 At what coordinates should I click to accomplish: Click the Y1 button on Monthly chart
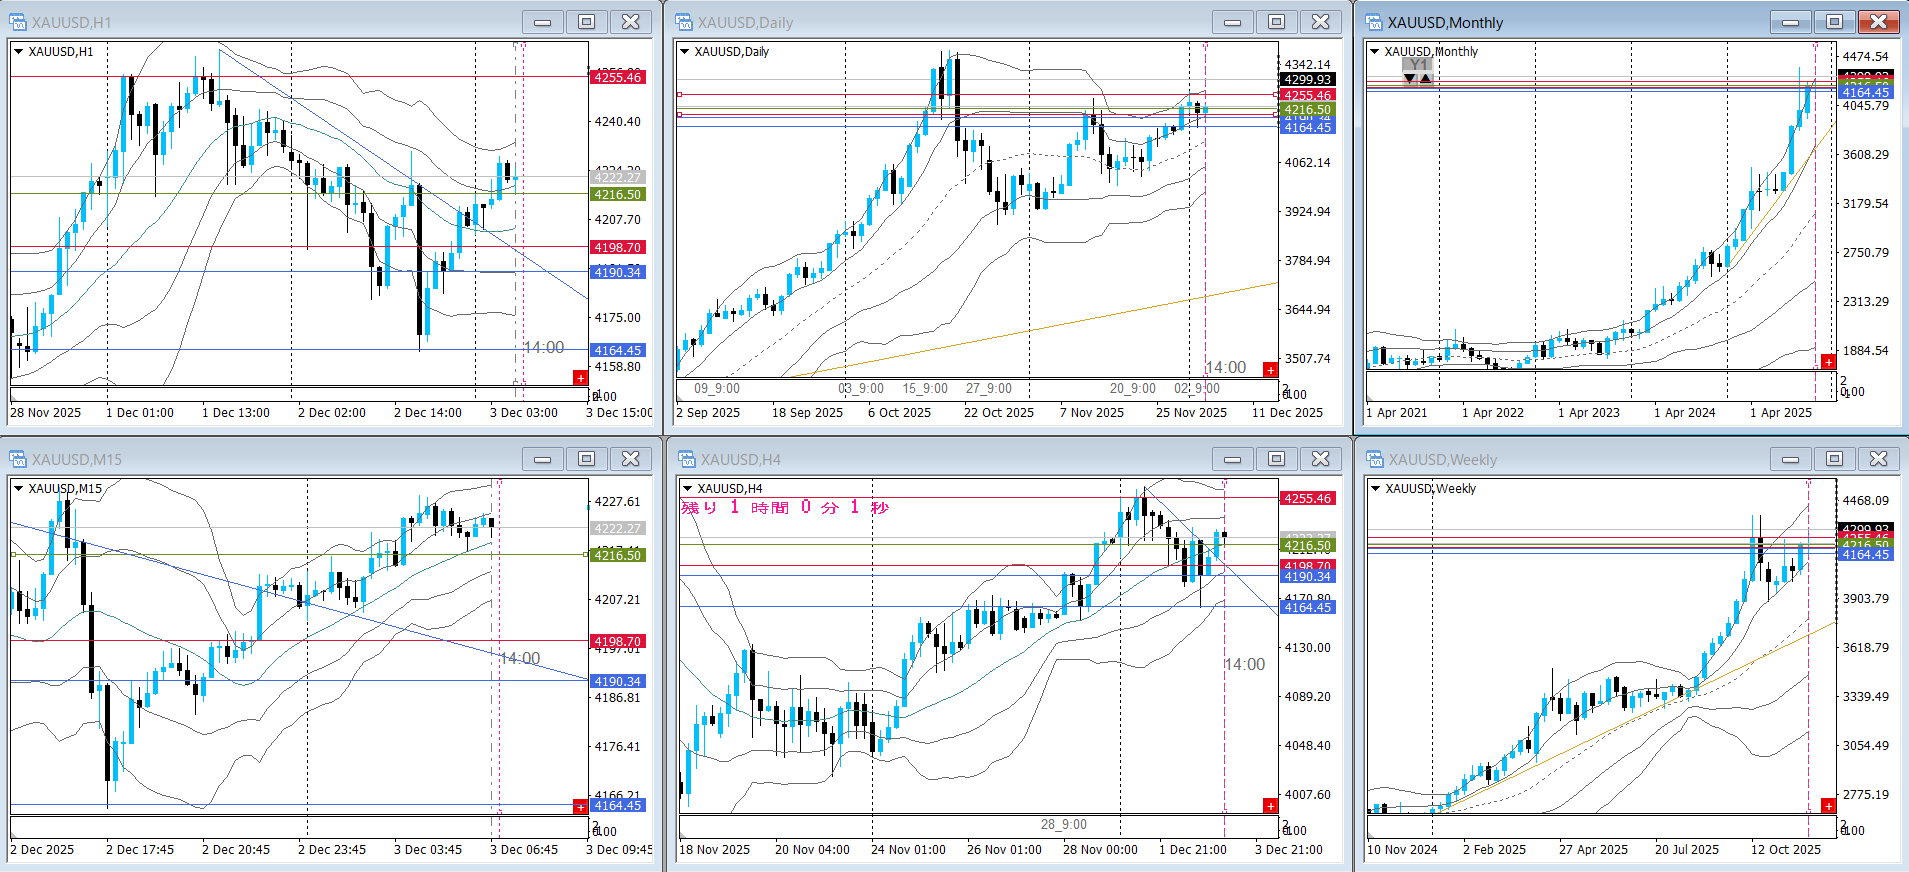(1418, 65)
